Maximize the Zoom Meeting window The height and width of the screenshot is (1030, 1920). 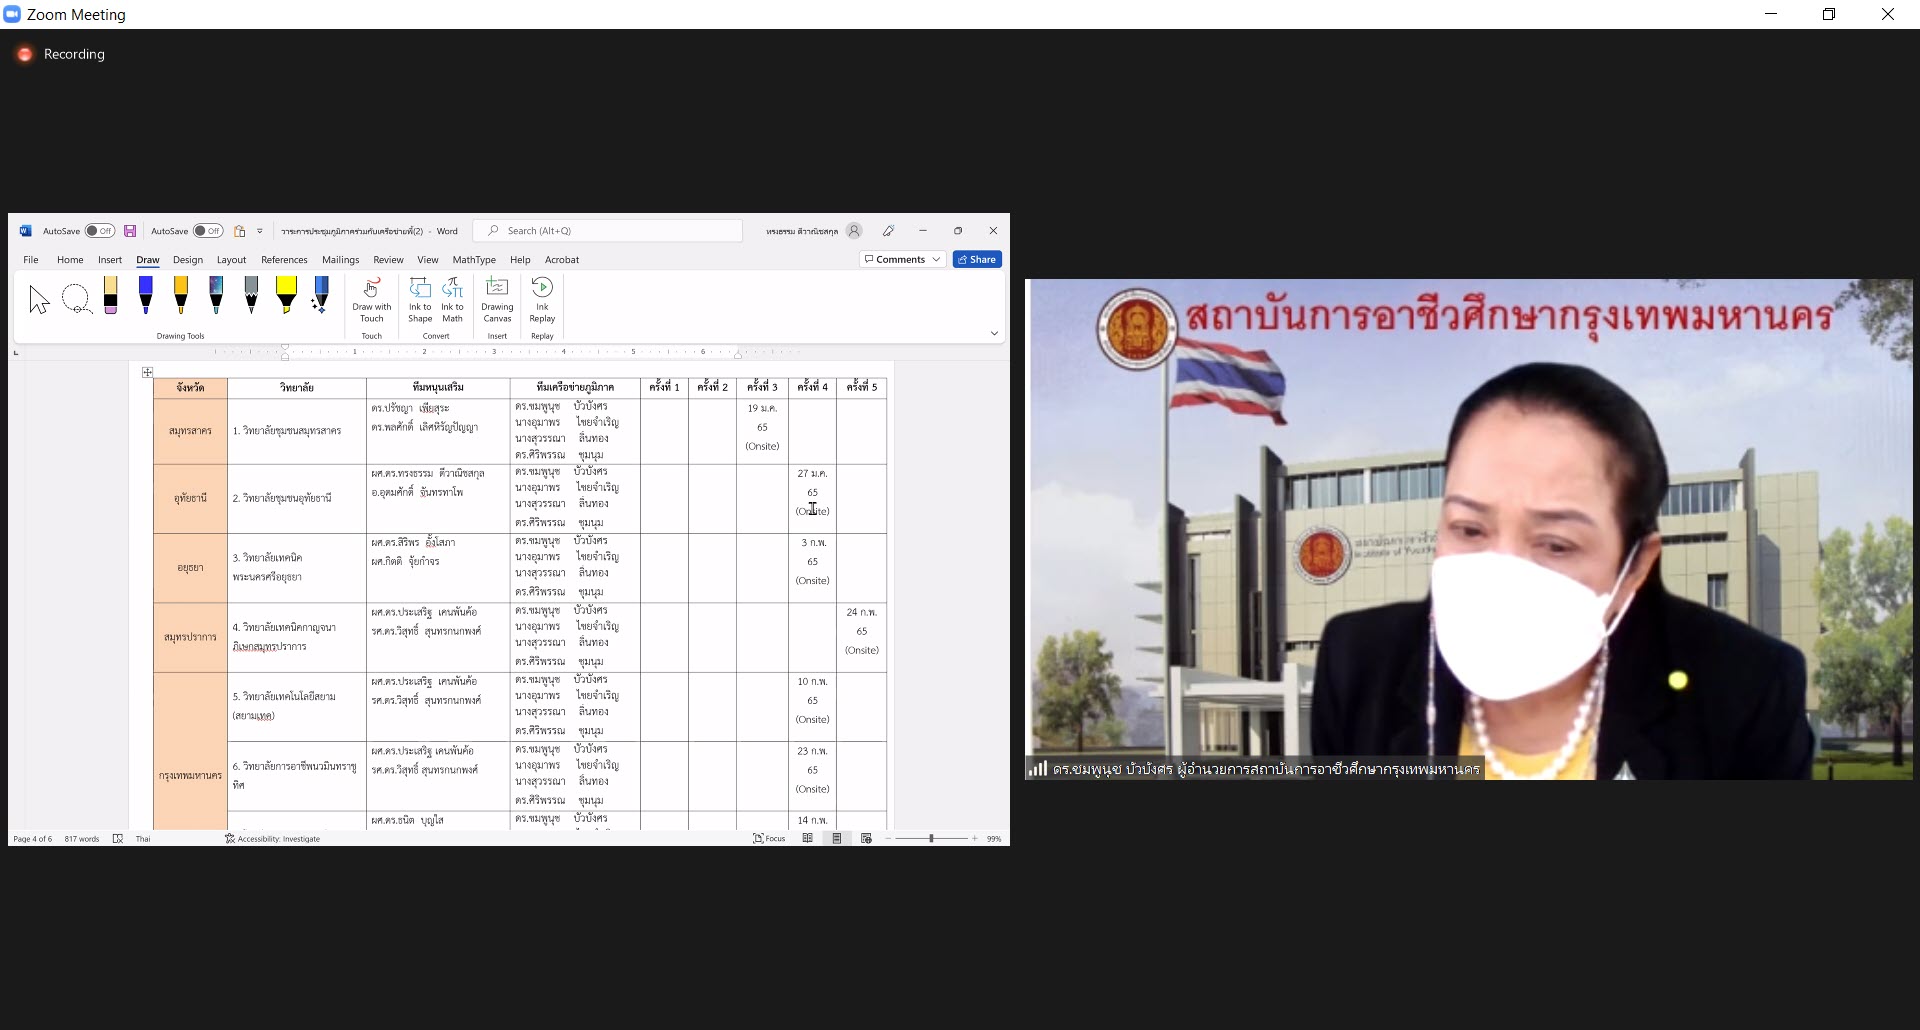click(x=1829, y=14)
